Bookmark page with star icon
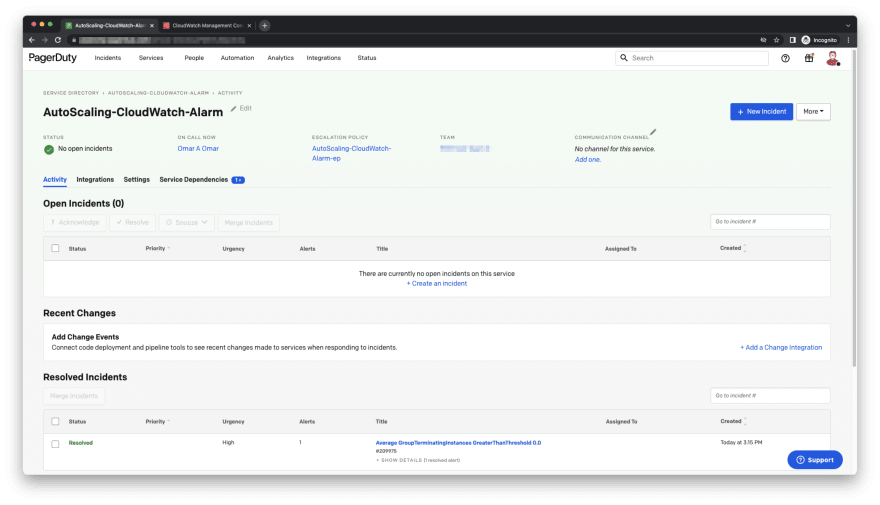Image resolution: width=880 pixels, height=505 pixels. click(777, 40)
